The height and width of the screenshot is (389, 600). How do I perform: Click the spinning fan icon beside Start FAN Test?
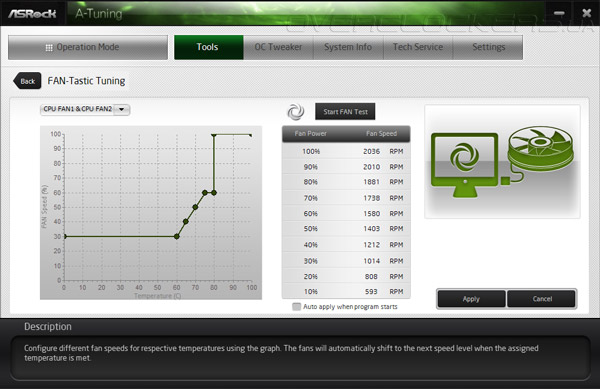296,112
